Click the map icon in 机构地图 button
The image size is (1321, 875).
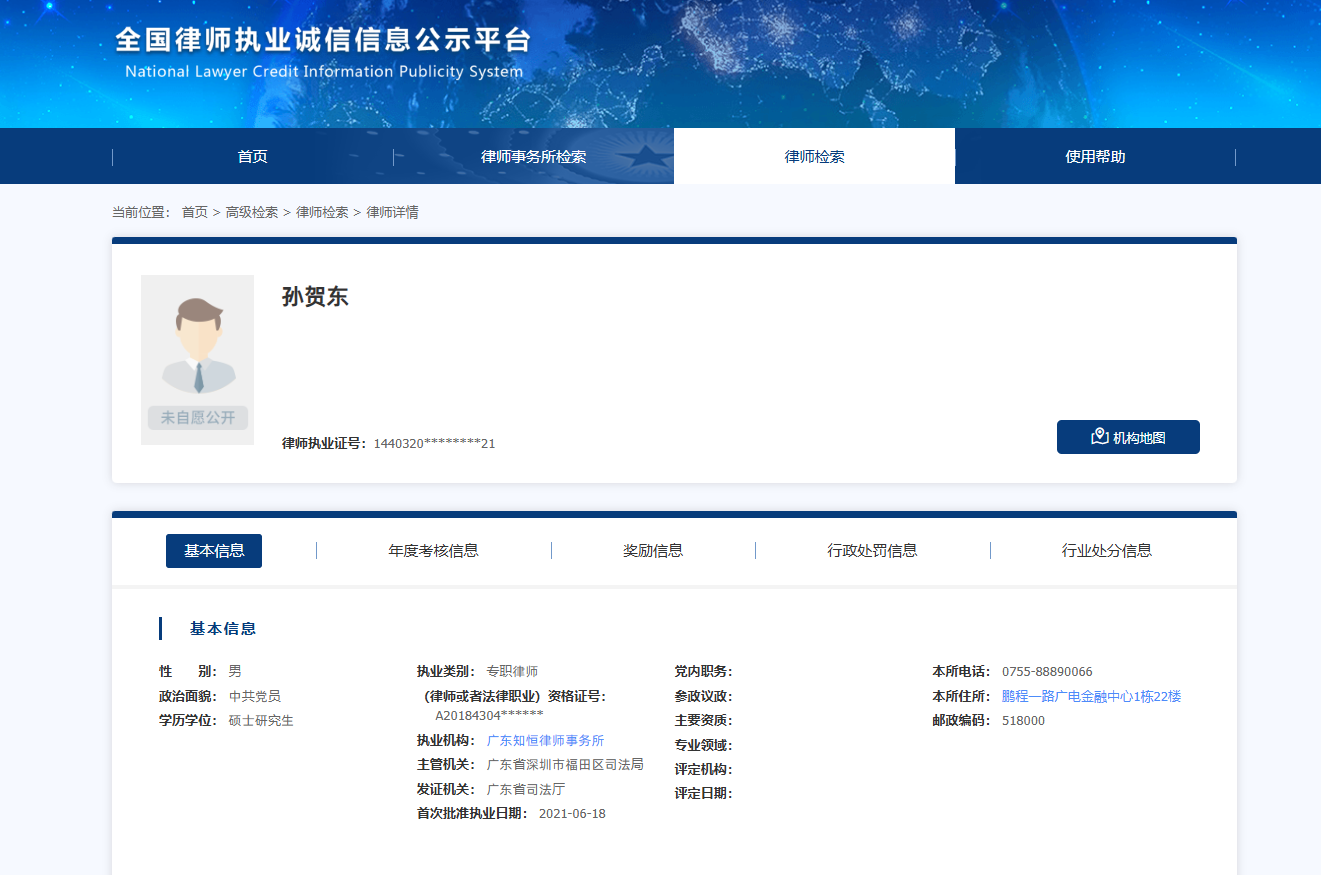click(x=1099, y=437)
